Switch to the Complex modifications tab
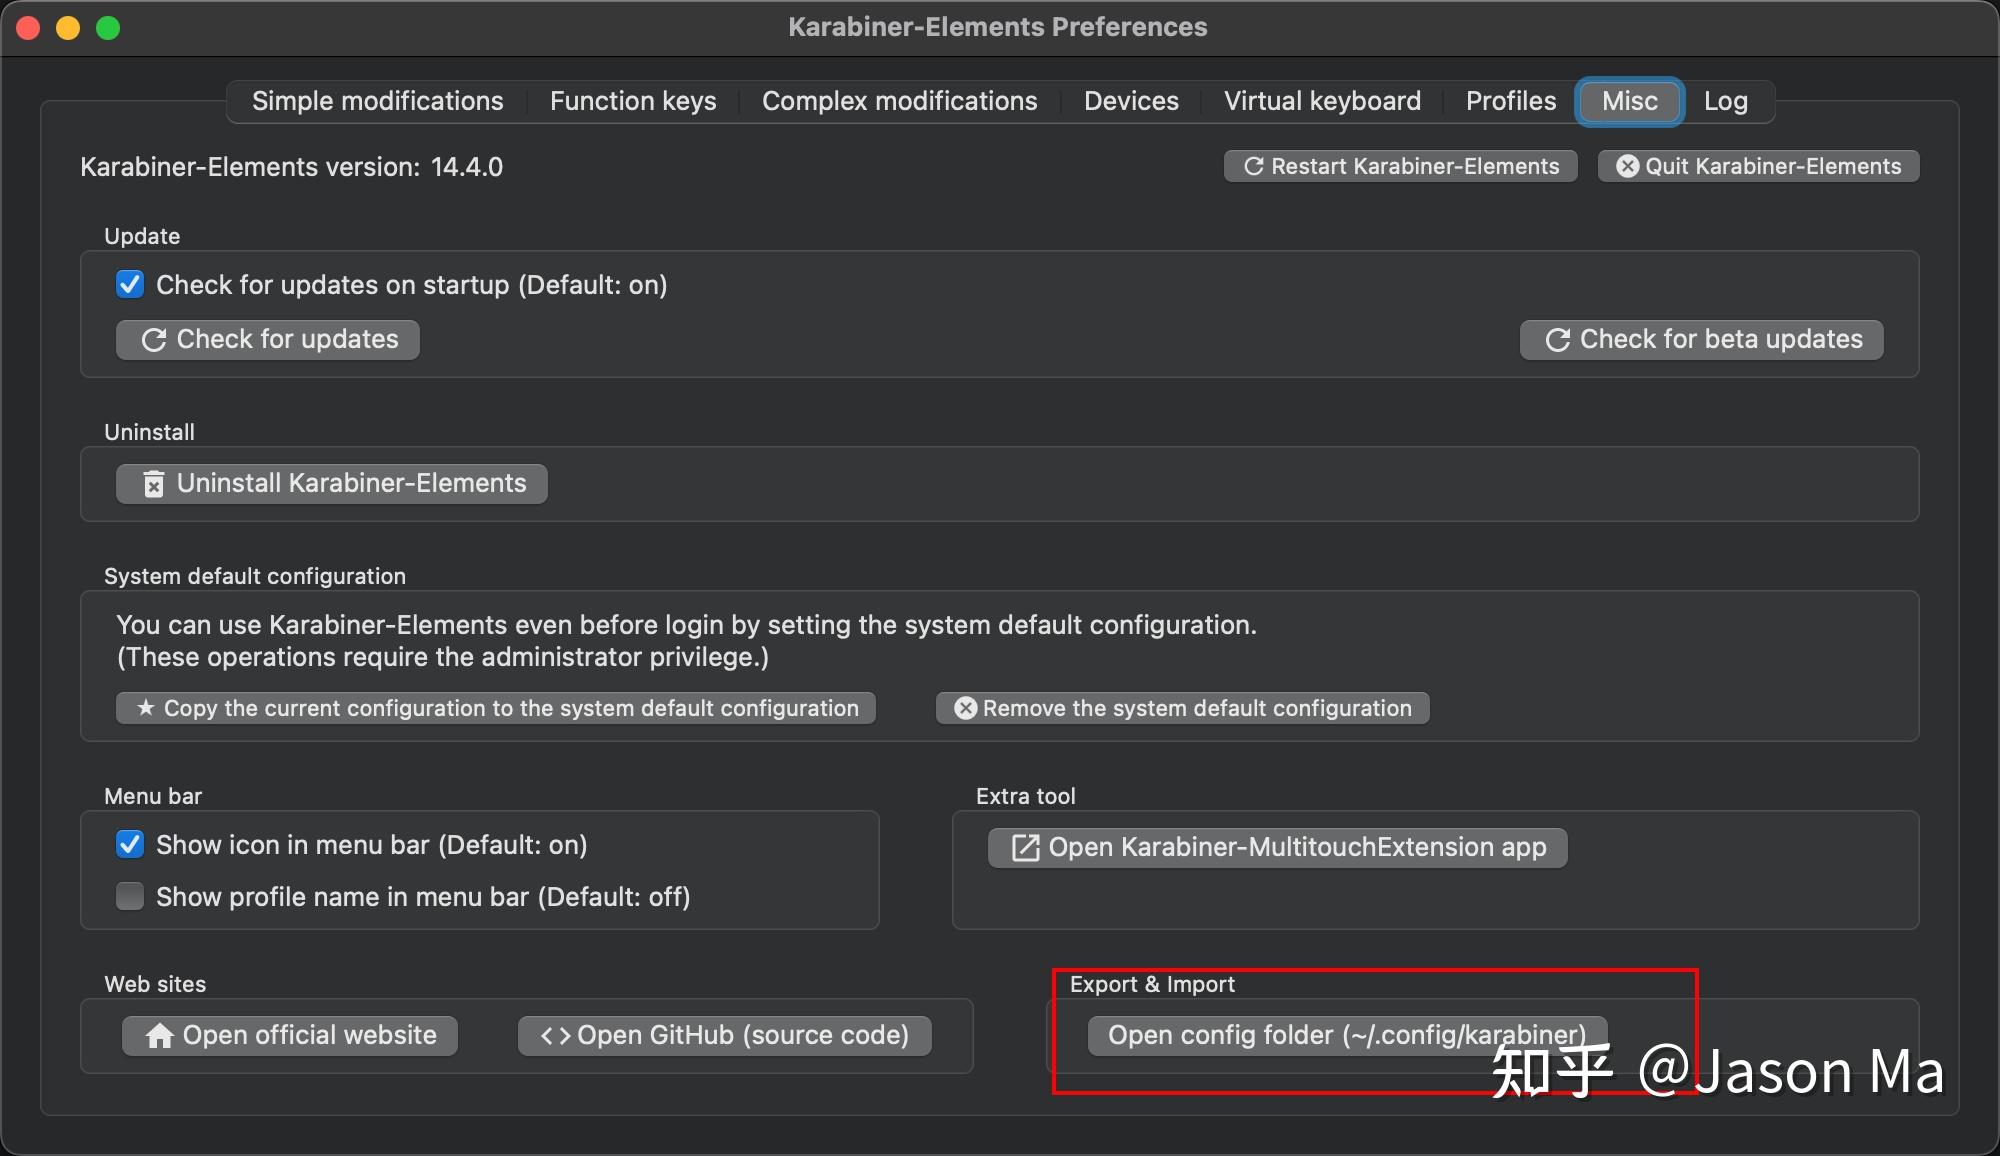The image size is (2000, 1156). [899, 101]
